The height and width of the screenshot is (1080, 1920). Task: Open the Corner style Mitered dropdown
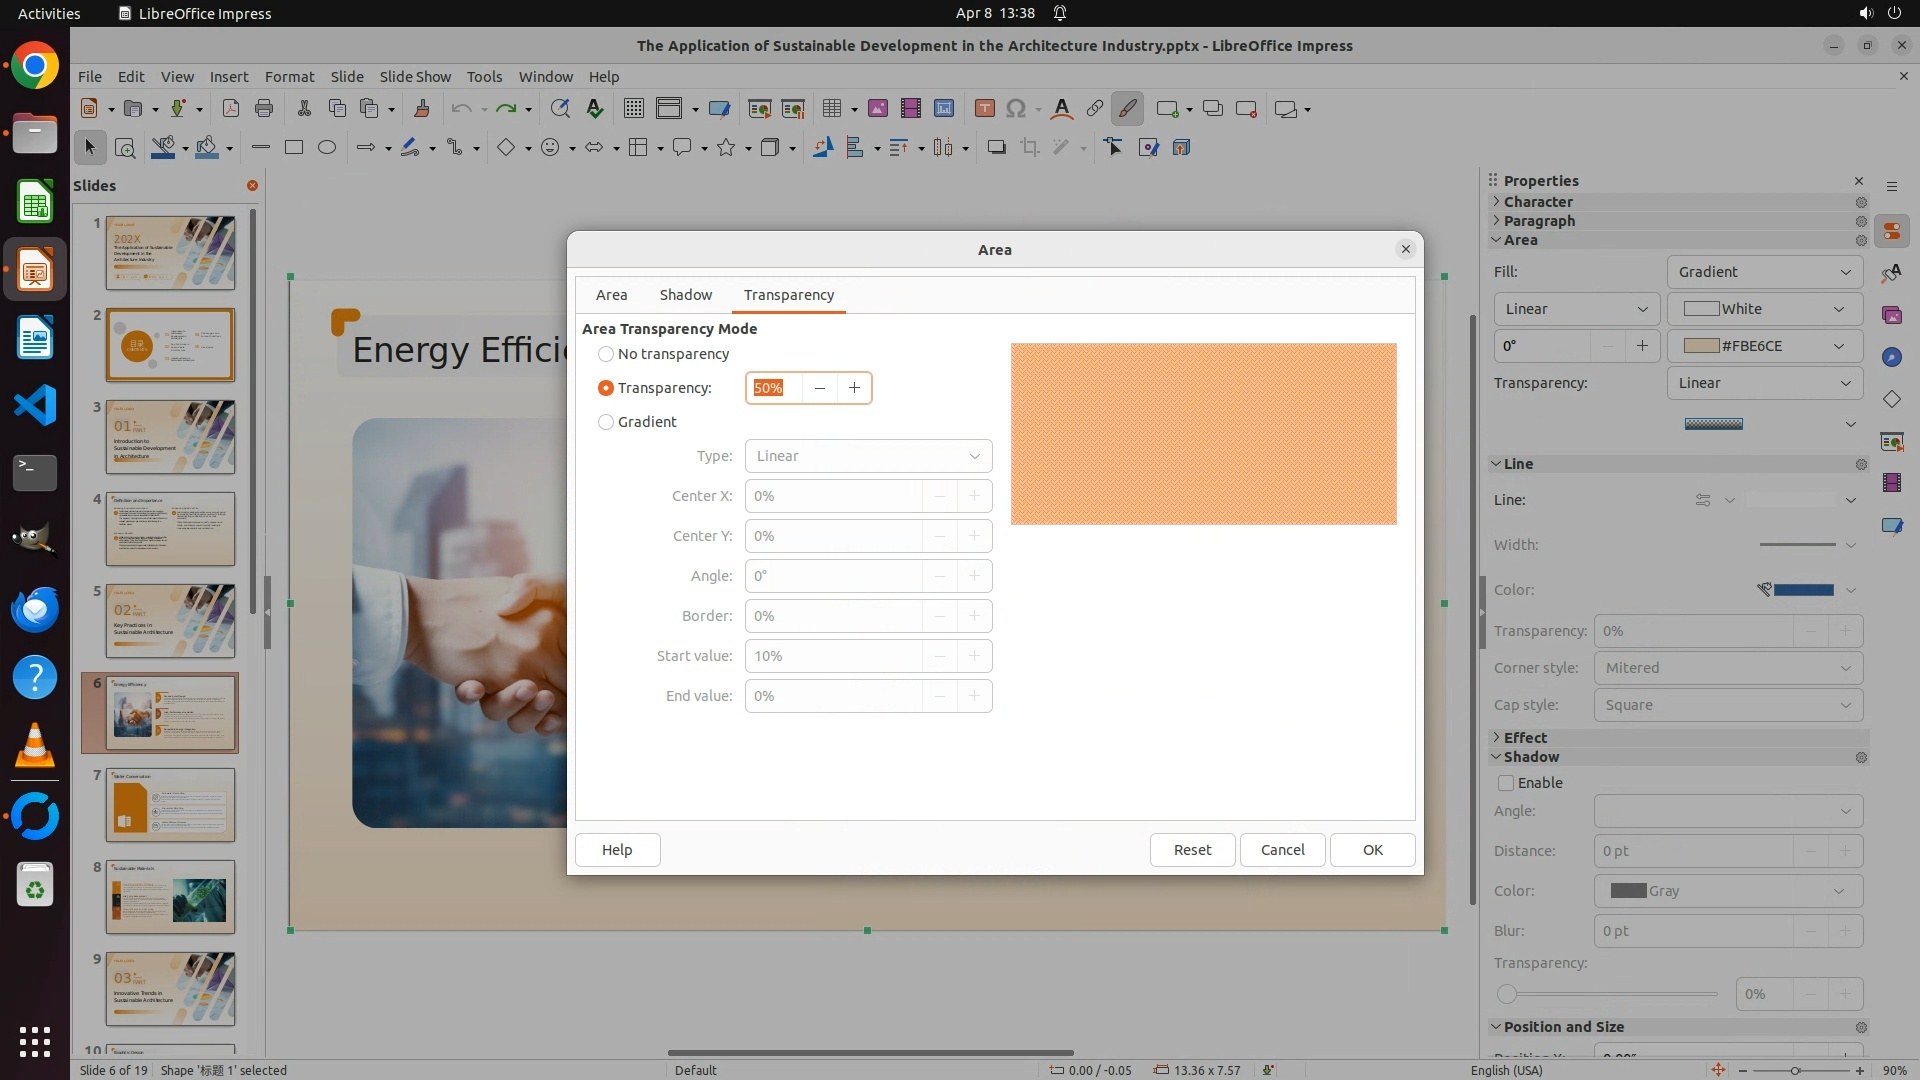coord(1727,668)
